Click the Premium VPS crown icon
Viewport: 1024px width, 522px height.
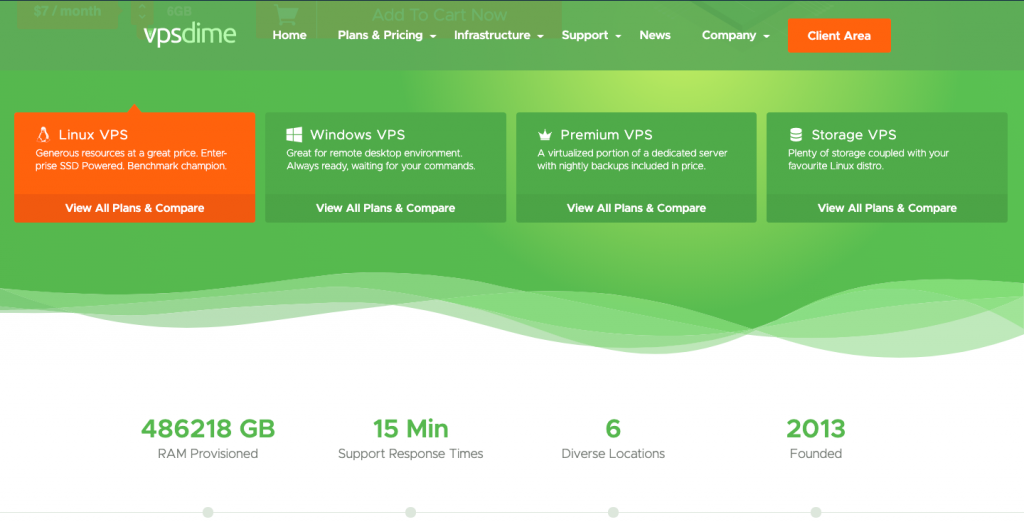pyautogui.click(x=545, y=135)
